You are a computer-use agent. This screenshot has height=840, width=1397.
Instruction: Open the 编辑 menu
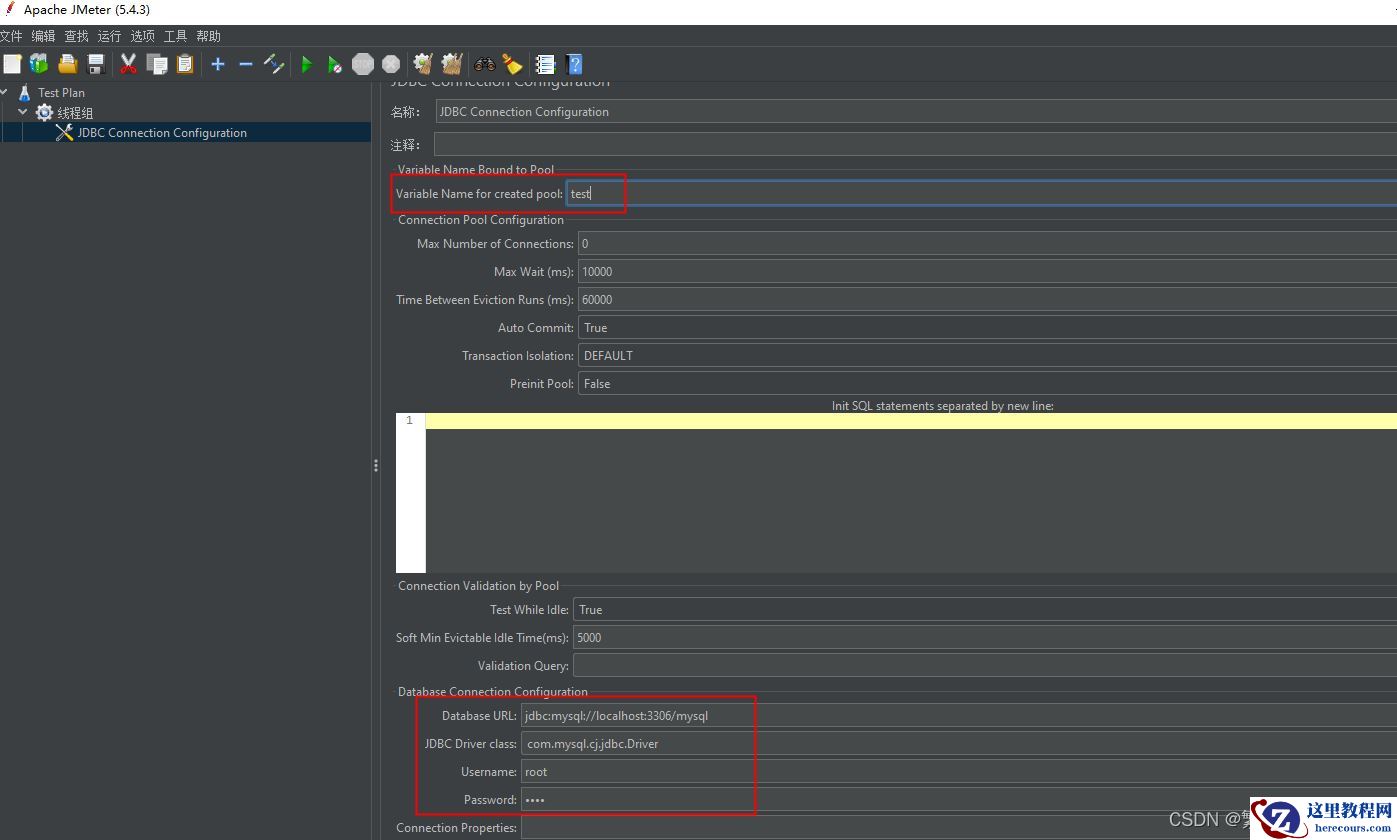(43, 36)
